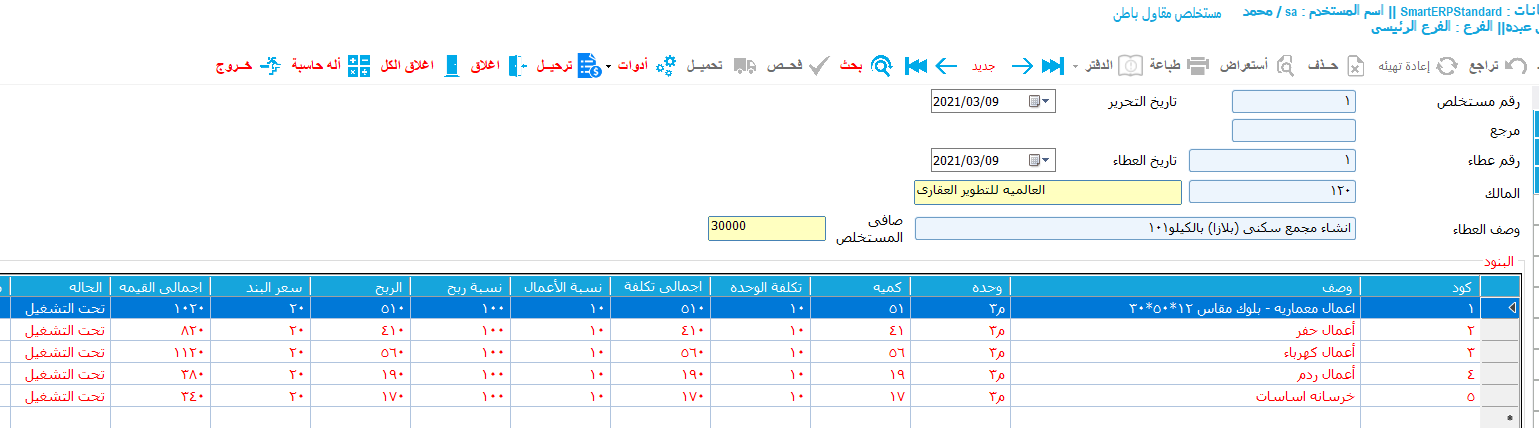Click the reference (مرجع) input field
Viewport: 1539px width, 428px height.
[x=1293, y=130]
